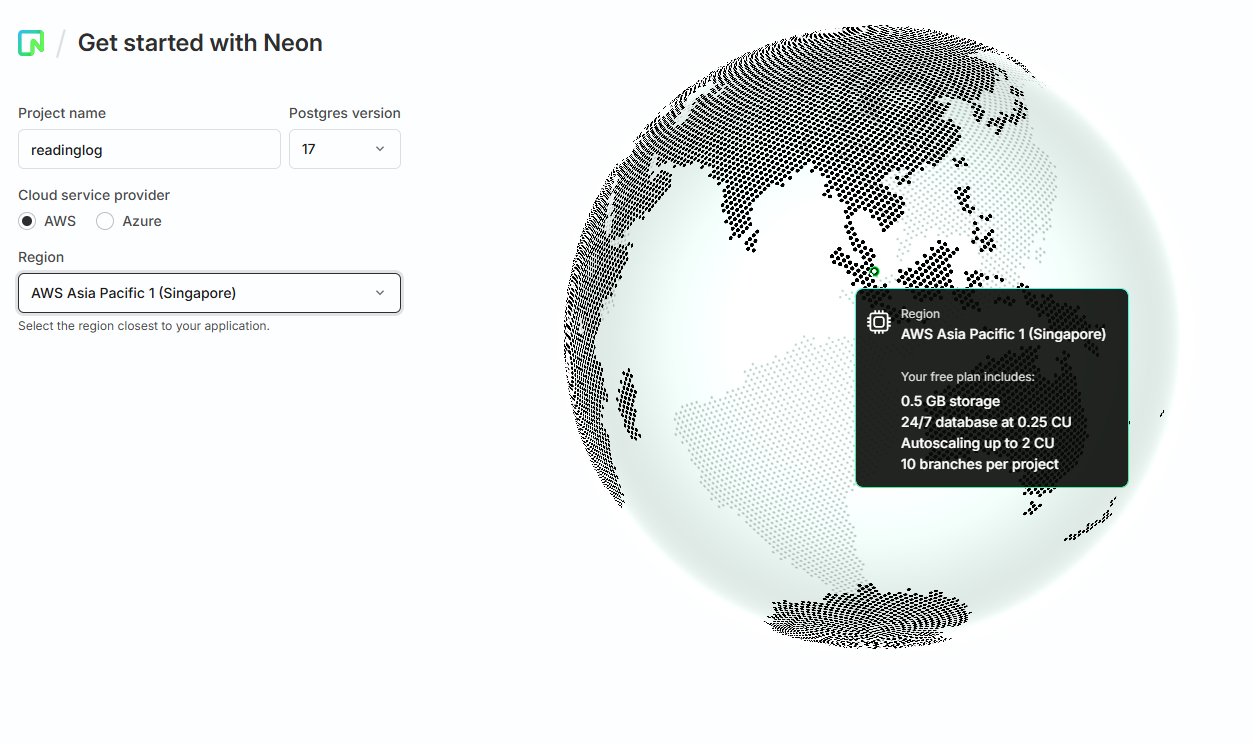Screen dimensions: 1253x743
Task: Select the Azure radio button
Action: click(x=105, y=221)
